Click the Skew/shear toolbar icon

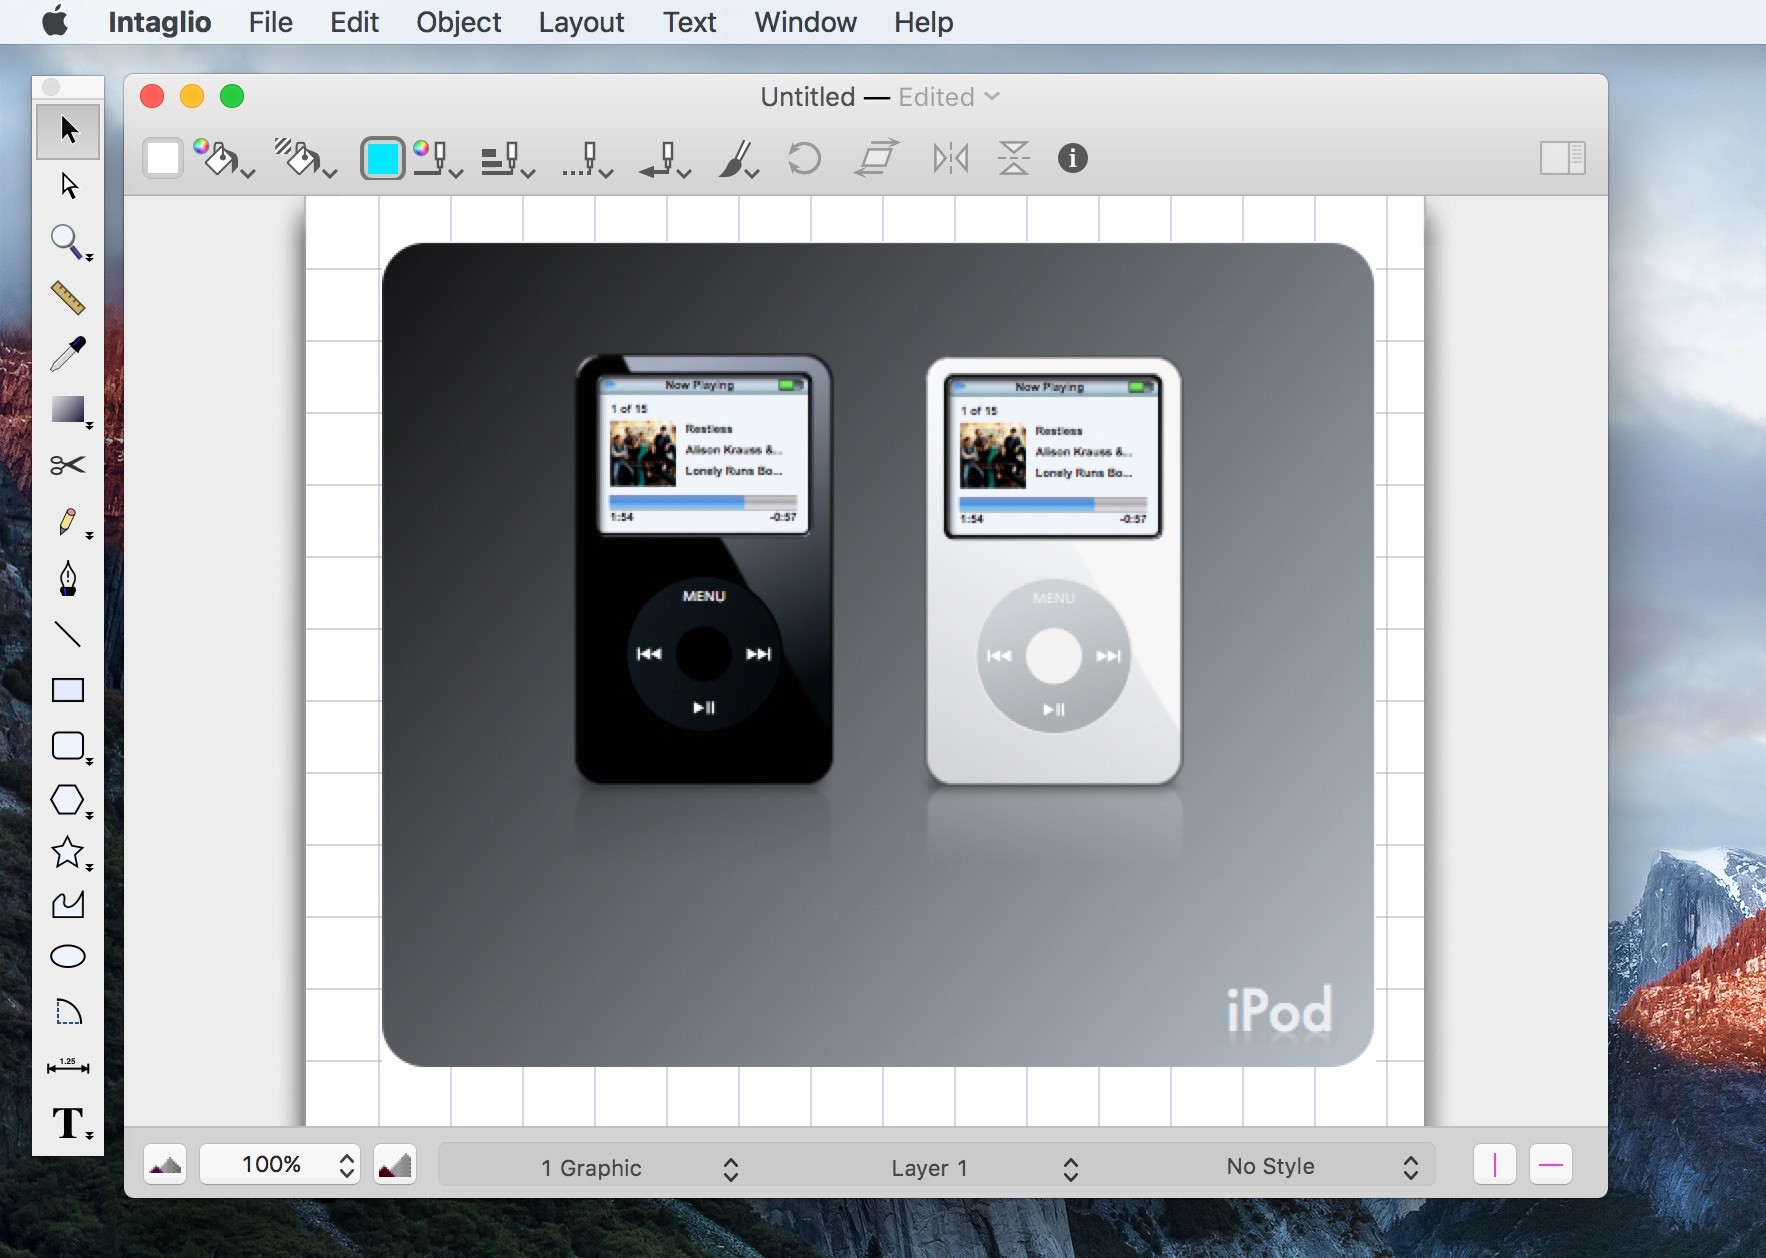point(877,158)
